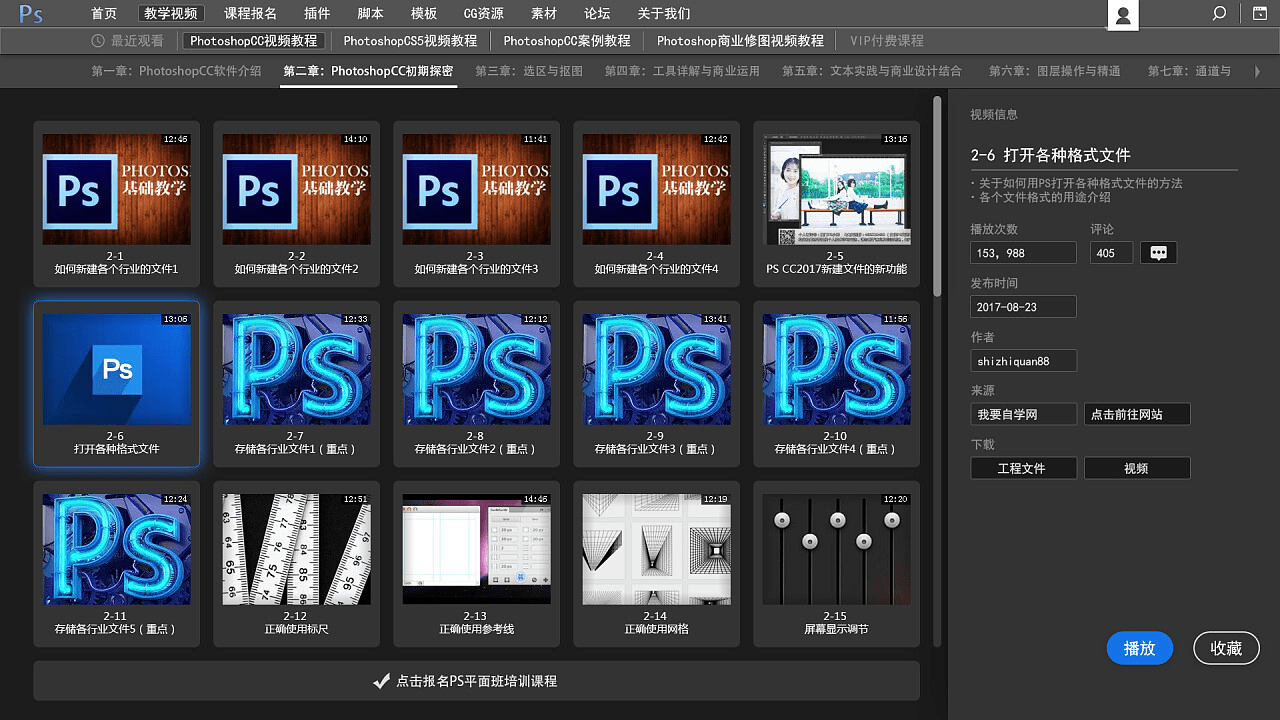Image resolution: width=1280 pixels, height=720 pixels.
Task: Open the 关于我们 menu
Action: tap(664, 14)
